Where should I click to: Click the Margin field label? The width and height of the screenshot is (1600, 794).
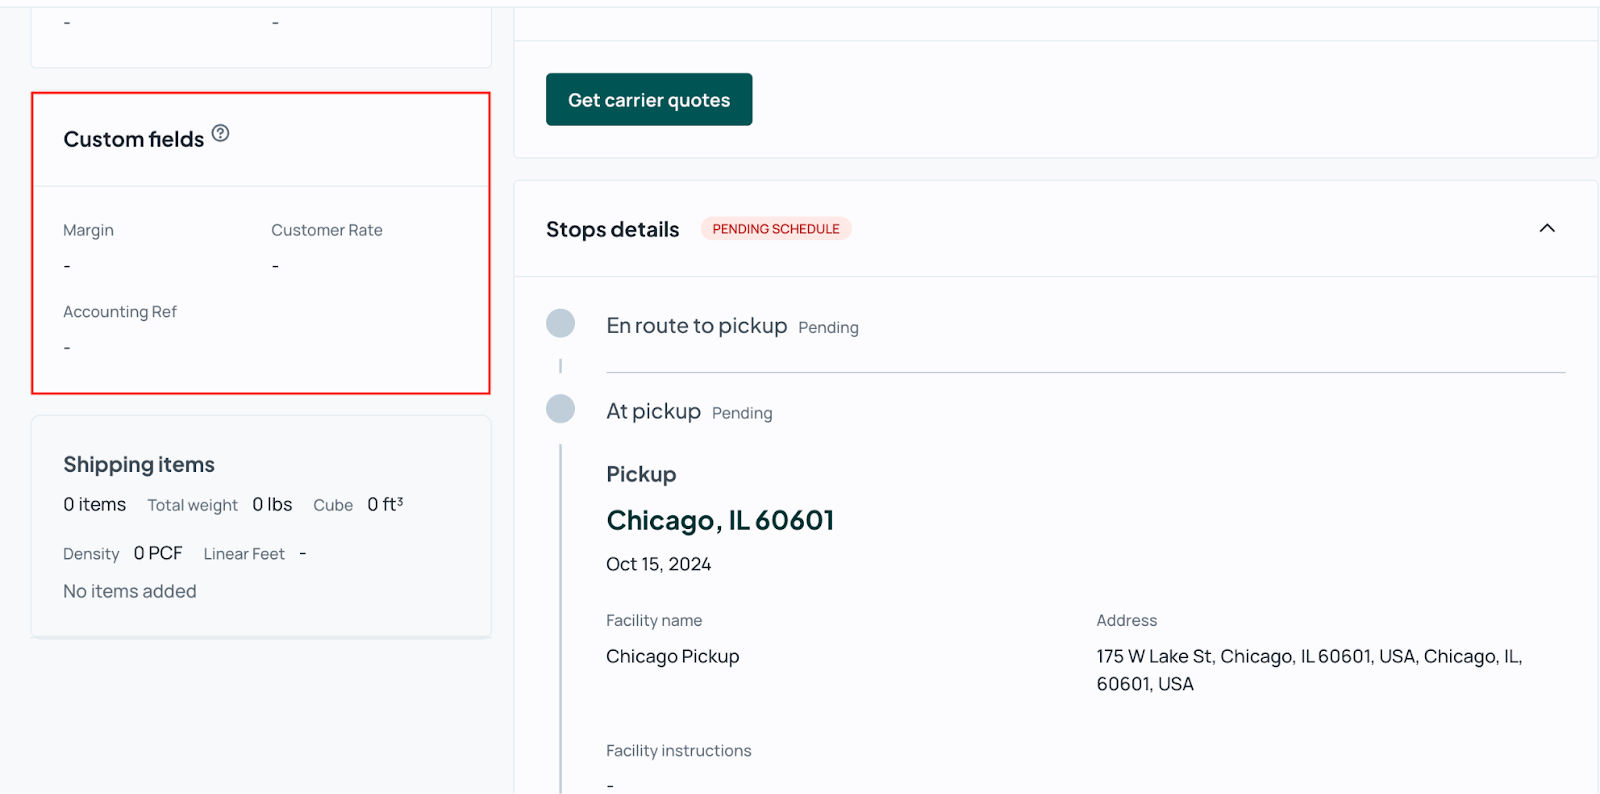[x=88, y=230]
